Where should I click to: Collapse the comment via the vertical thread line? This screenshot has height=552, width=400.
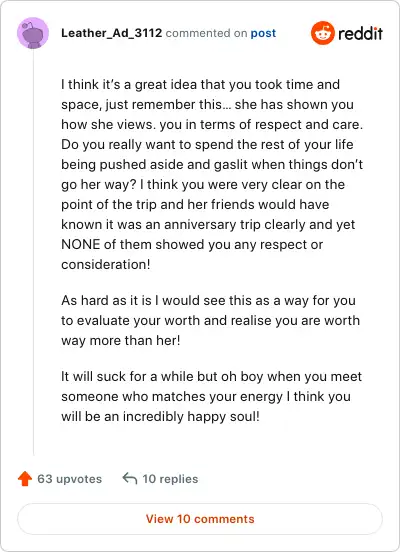(x=33, y=252)
